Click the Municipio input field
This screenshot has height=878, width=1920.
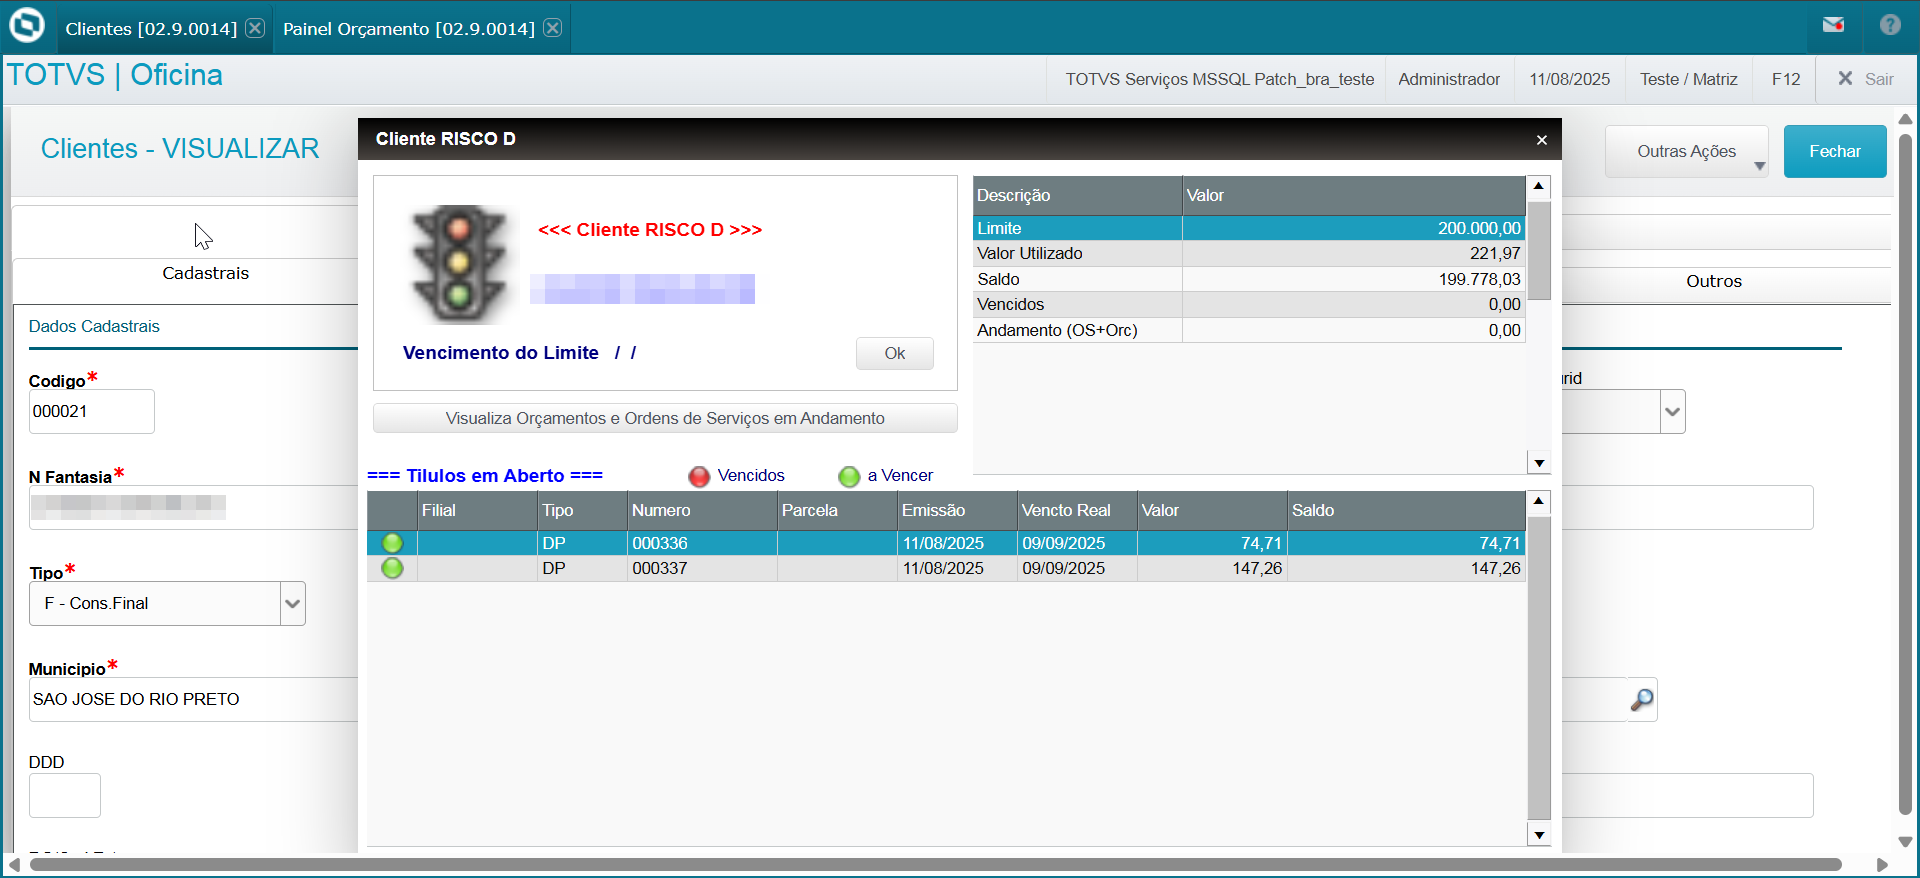(x=194, y=699)
